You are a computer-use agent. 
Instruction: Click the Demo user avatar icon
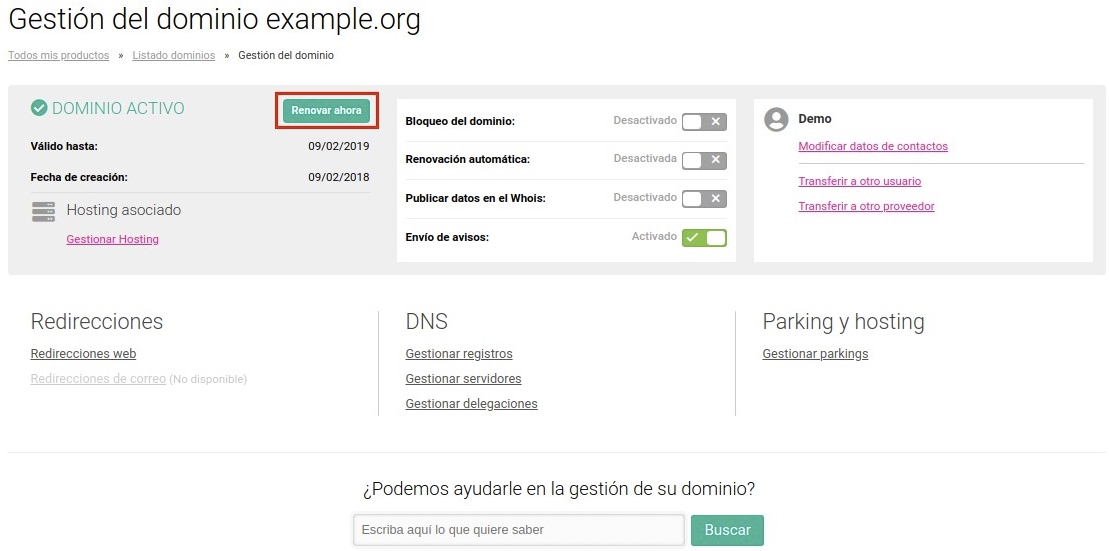coord(776,120)
